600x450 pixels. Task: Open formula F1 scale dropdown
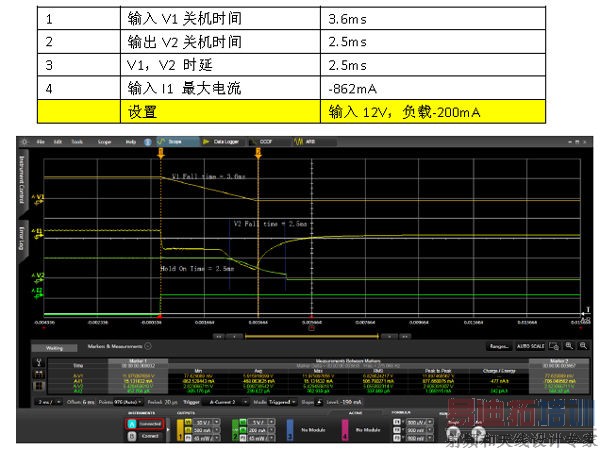click(420, 422)
